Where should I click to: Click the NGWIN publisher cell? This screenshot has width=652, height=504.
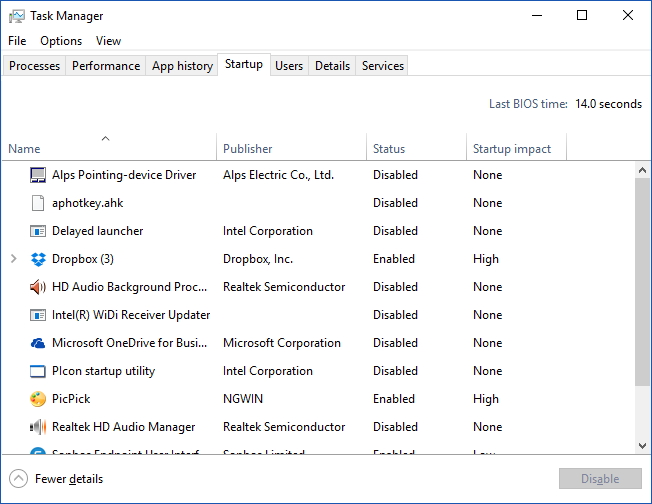tap(243, 399)
